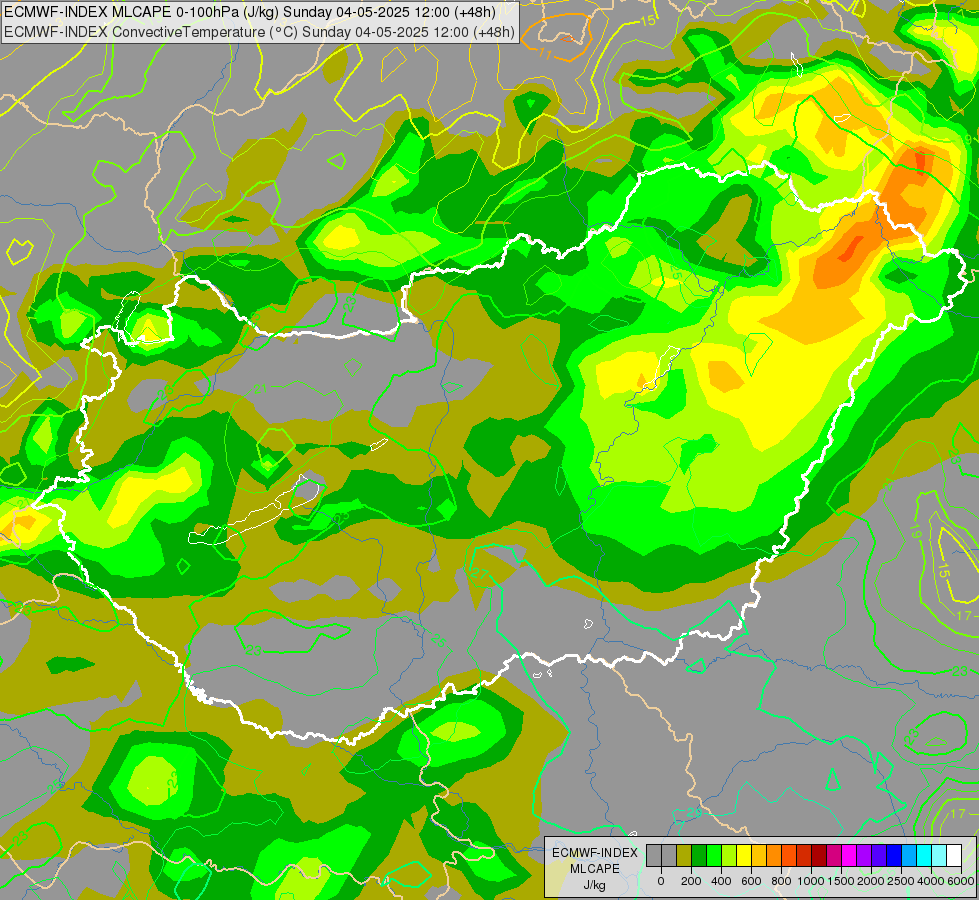This screenshot has width=979, height=900.
Task: Choose the amber legend swatch starting at 600
Action: (759, 855)
